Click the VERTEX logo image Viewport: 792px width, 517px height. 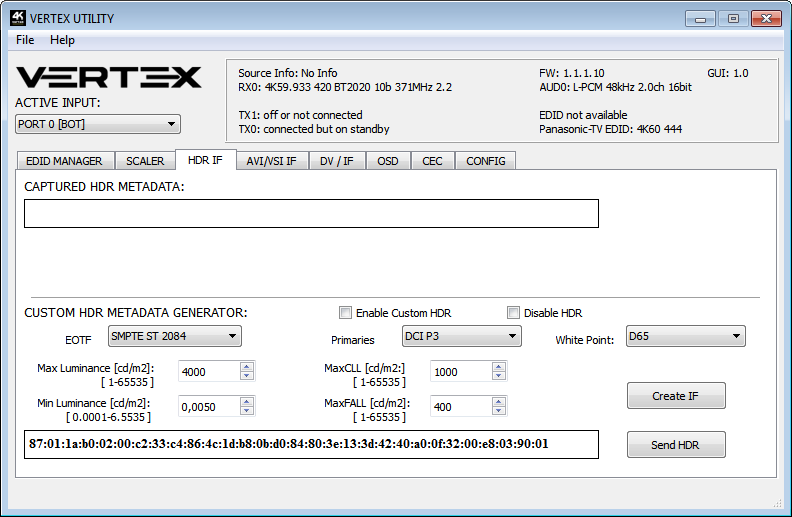click(109, 77)
